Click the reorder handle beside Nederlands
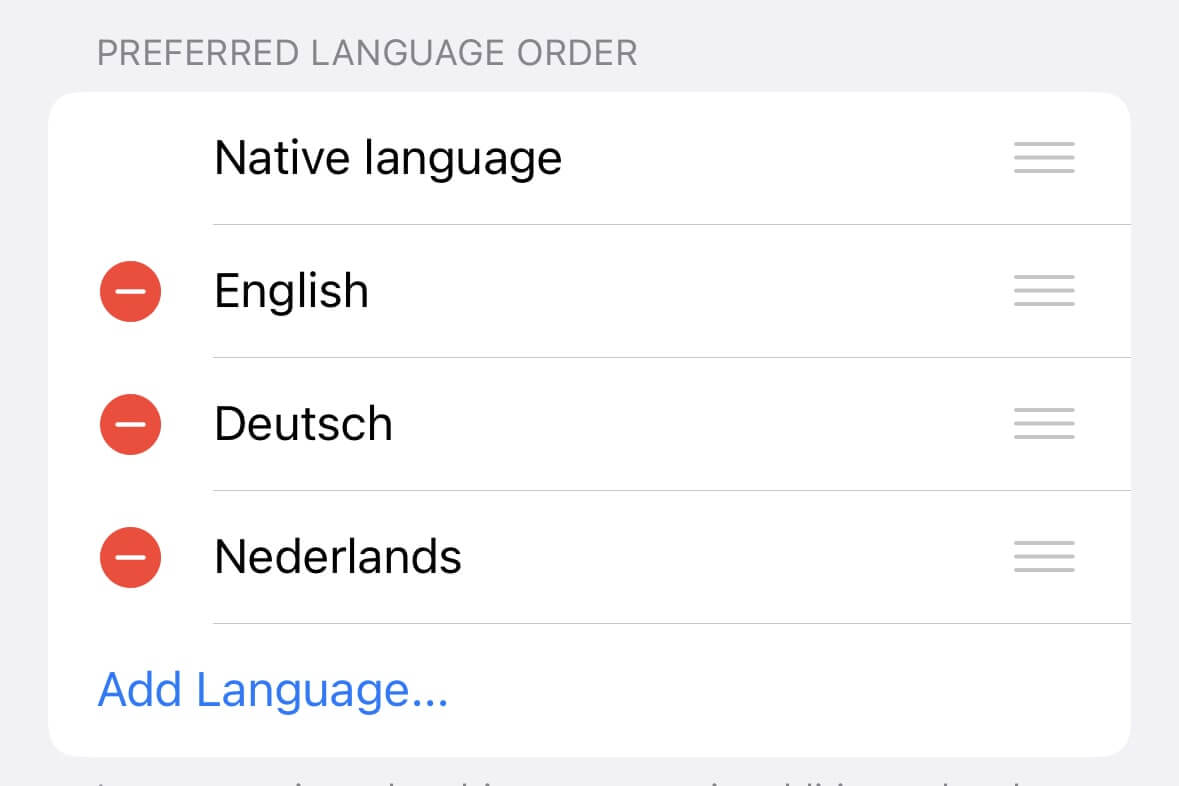The height and width of the screenshot is (786, 1179). 1043,557
